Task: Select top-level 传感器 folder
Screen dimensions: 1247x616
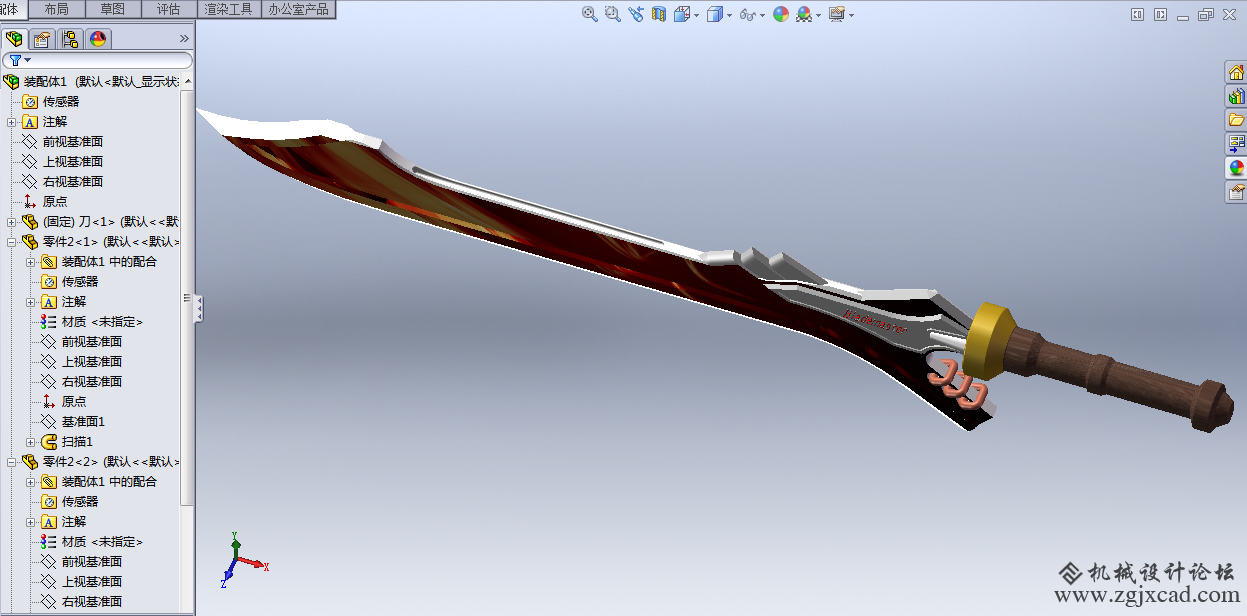Action: tap(51, 102)
